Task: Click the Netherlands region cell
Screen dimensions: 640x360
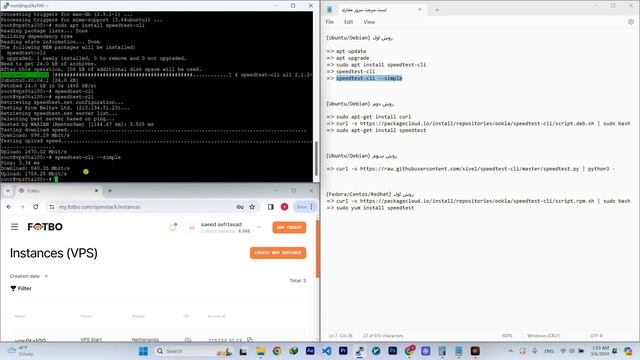Action: click(x=145, y=340)
